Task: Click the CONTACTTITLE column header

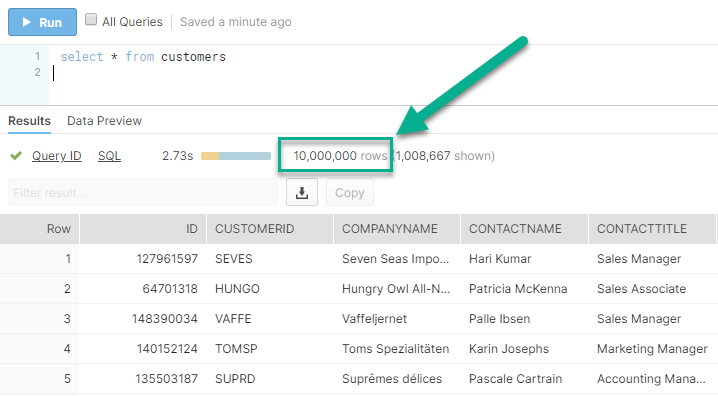Action: click(653, 228)
